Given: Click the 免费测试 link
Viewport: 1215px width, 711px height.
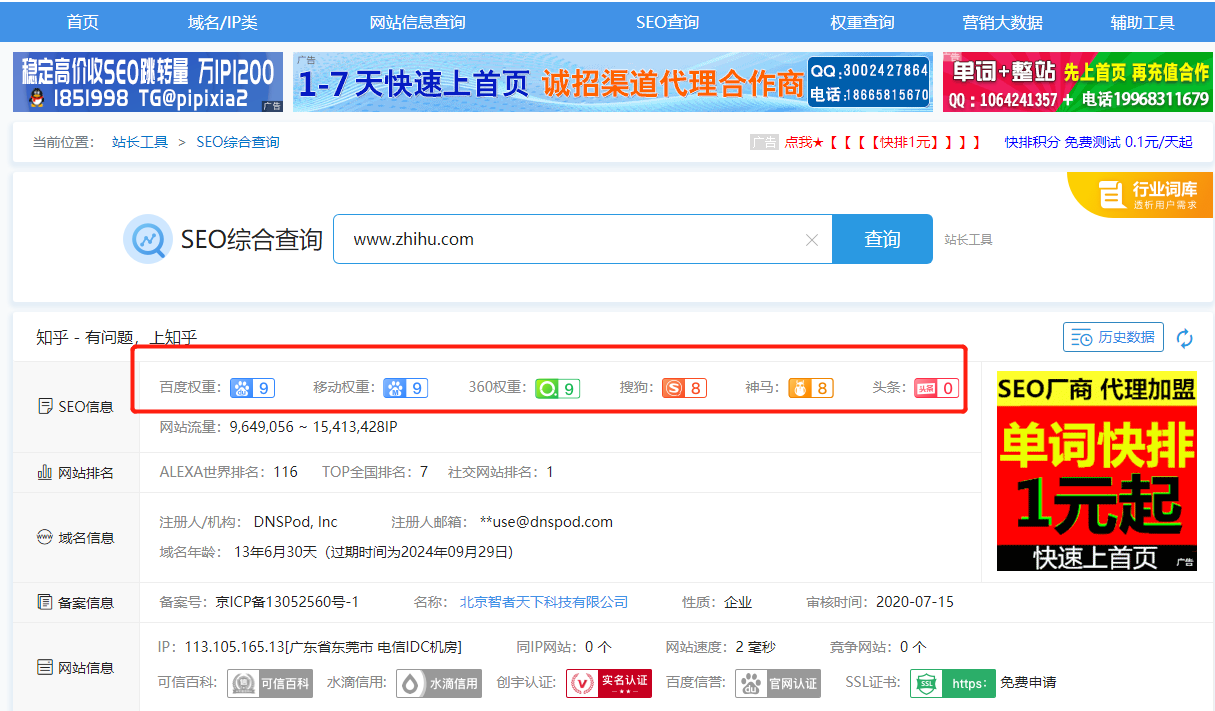Looking at the screenshot, I should pyautogui.click(x=1092, y=142).
